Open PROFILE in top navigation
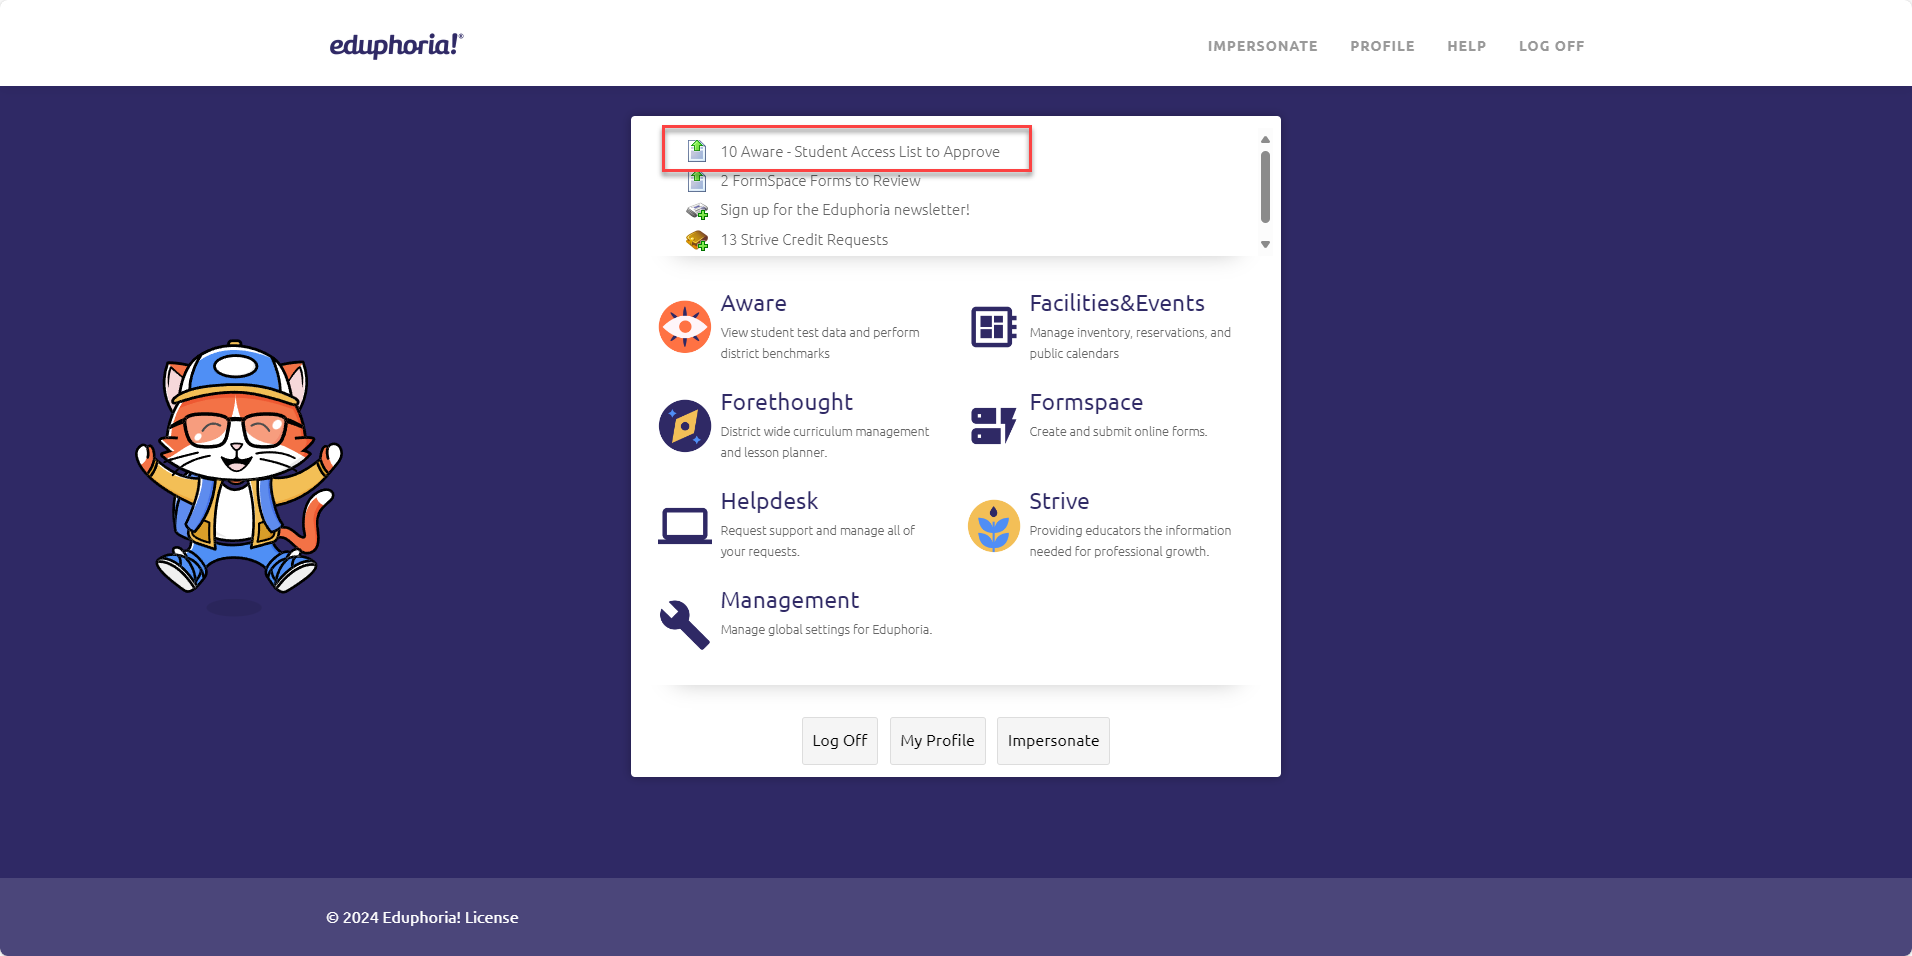The image size is (1912, 956). point(1382,46)
